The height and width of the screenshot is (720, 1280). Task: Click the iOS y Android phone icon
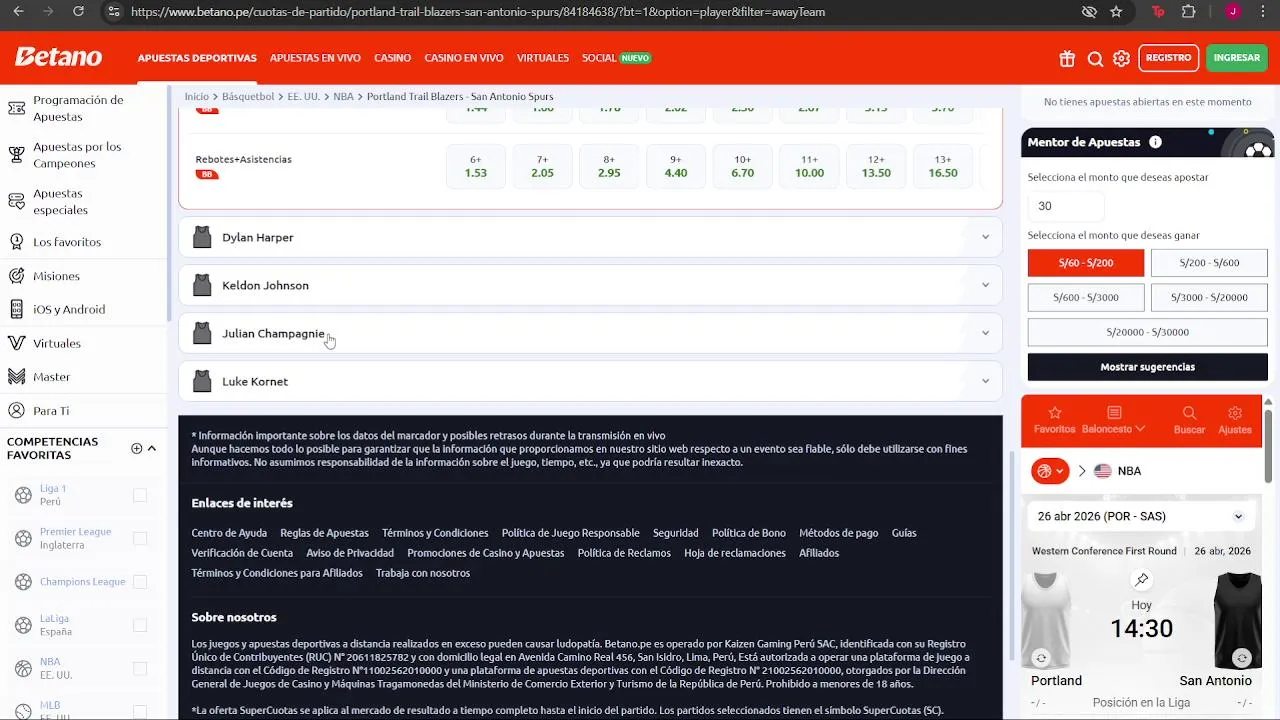click(16, 309)
